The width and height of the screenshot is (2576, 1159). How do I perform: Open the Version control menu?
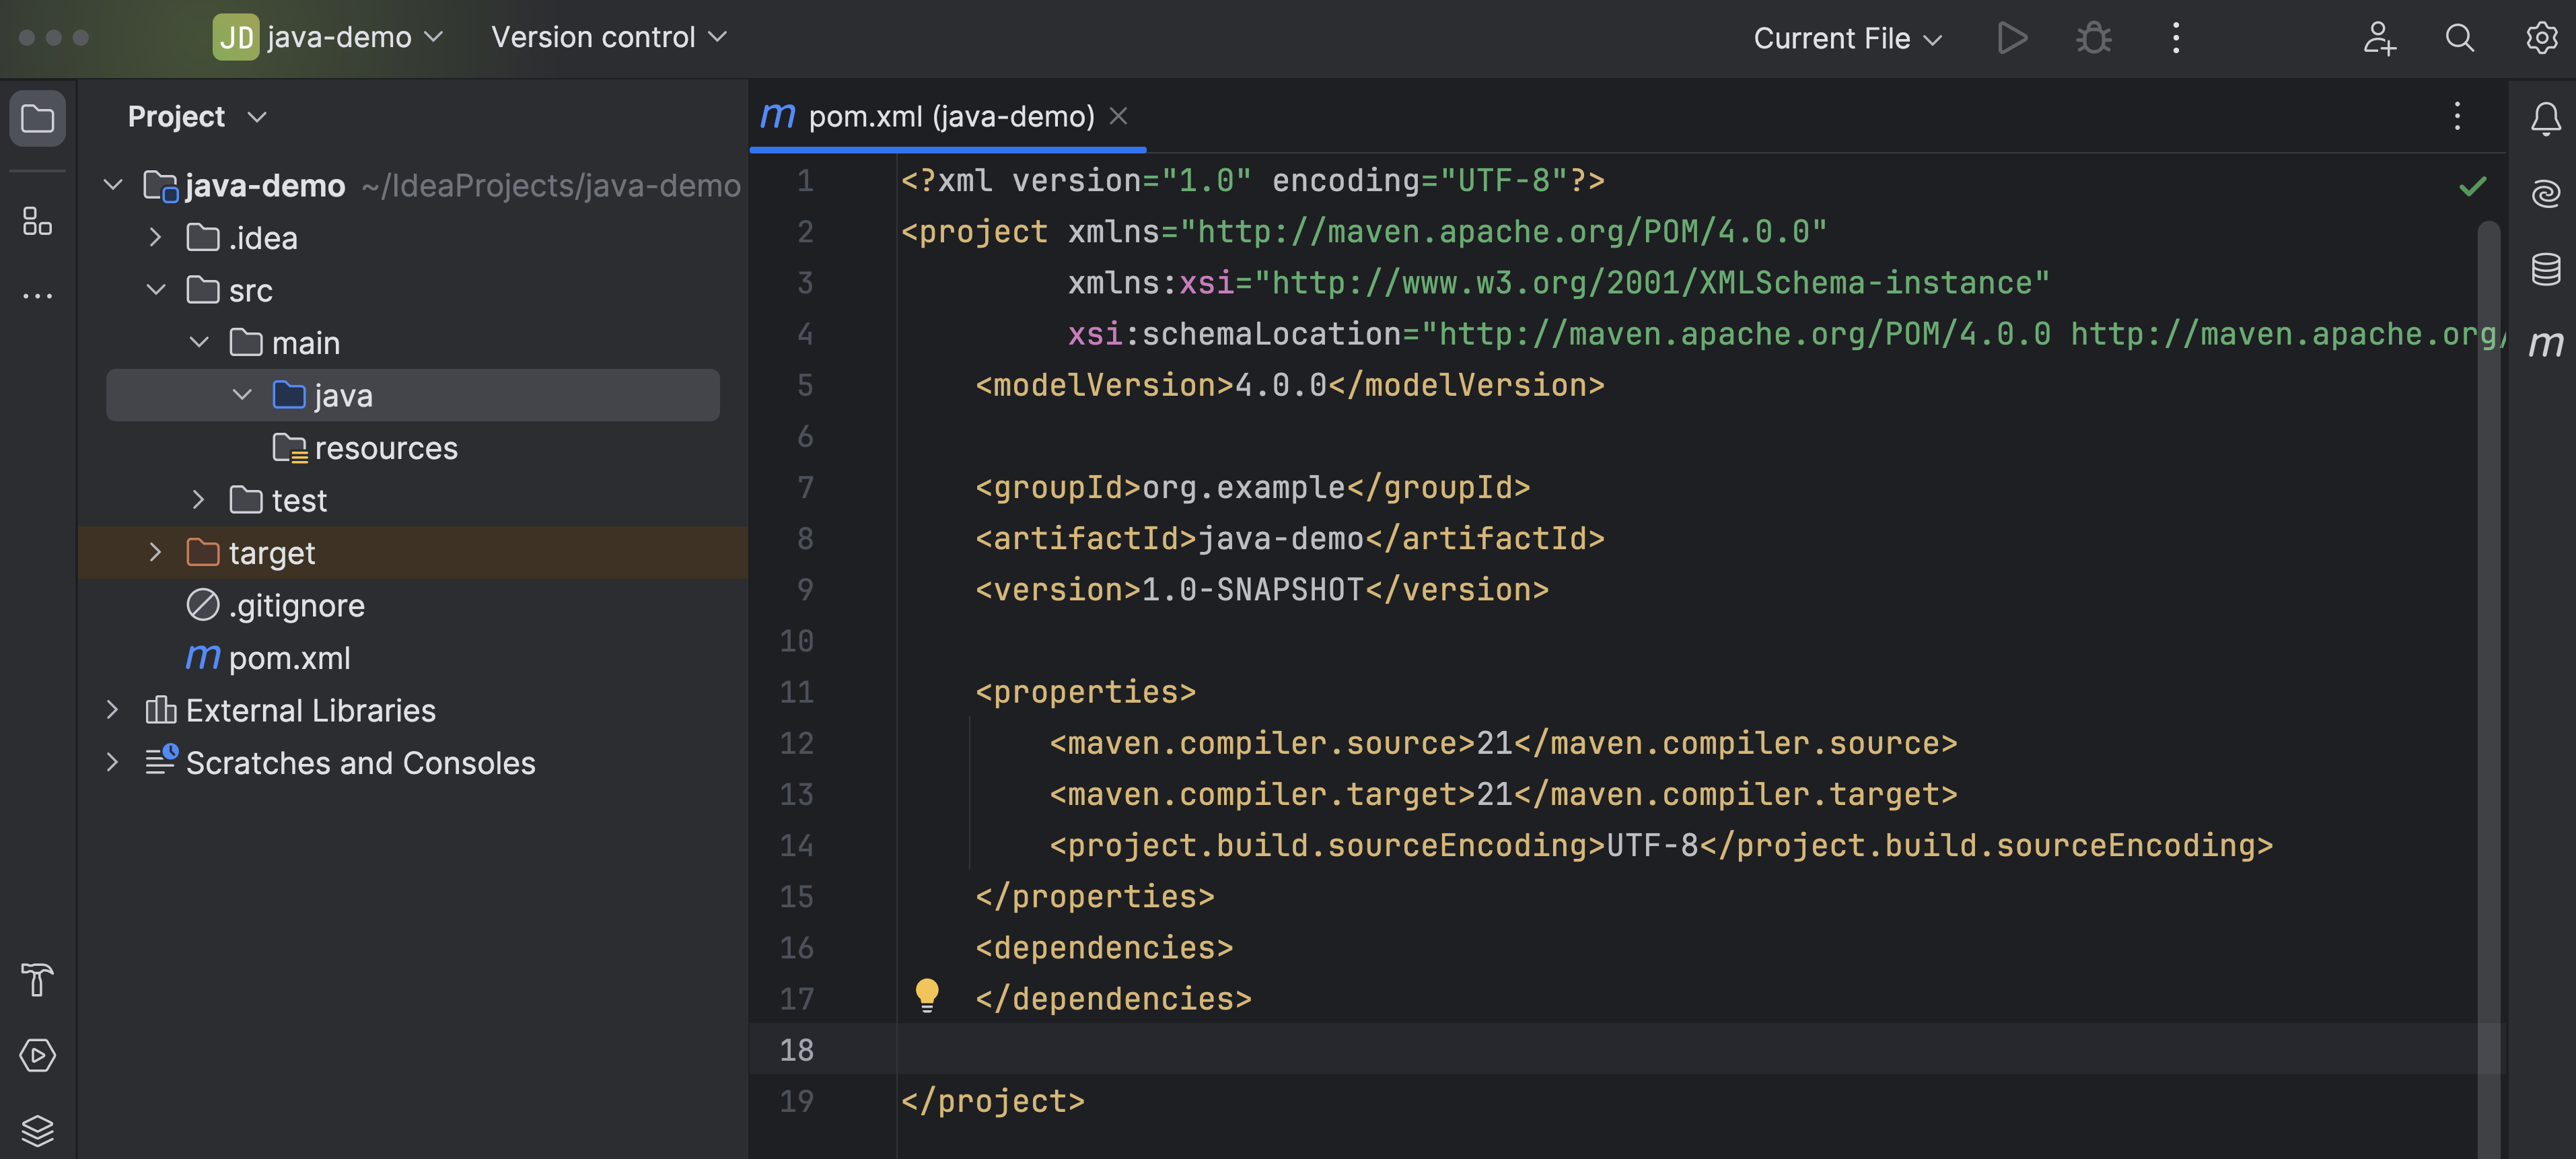click(608, 38)
